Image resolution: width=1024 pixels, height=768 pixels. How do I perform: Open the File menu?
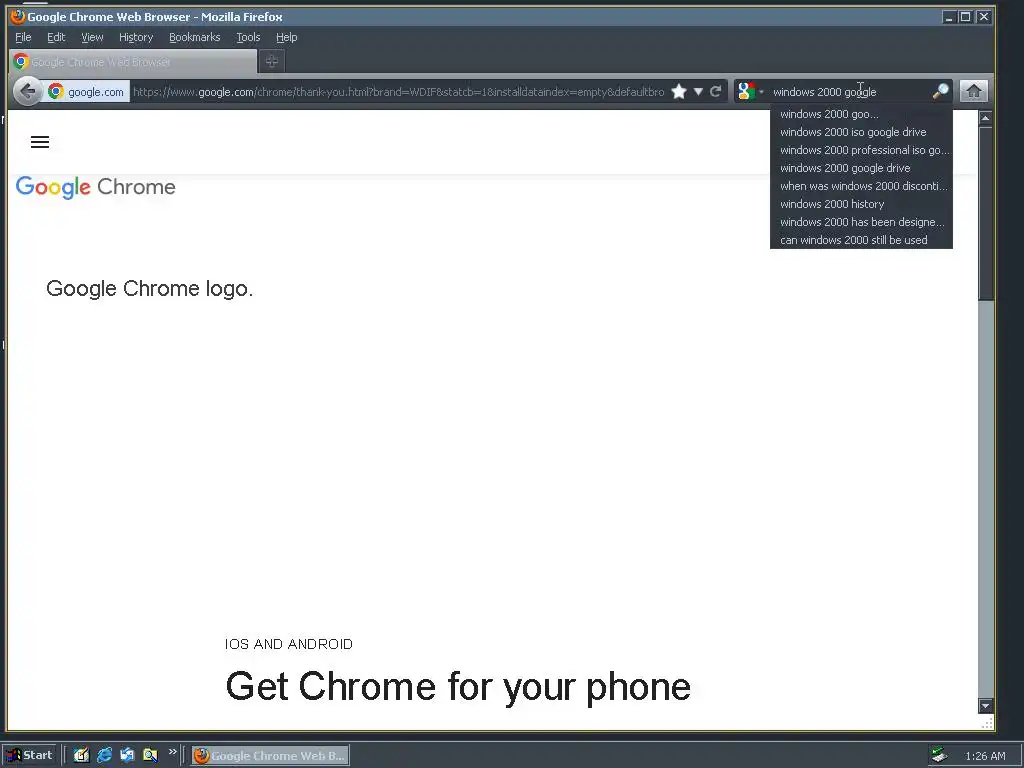tap(23, 37)
